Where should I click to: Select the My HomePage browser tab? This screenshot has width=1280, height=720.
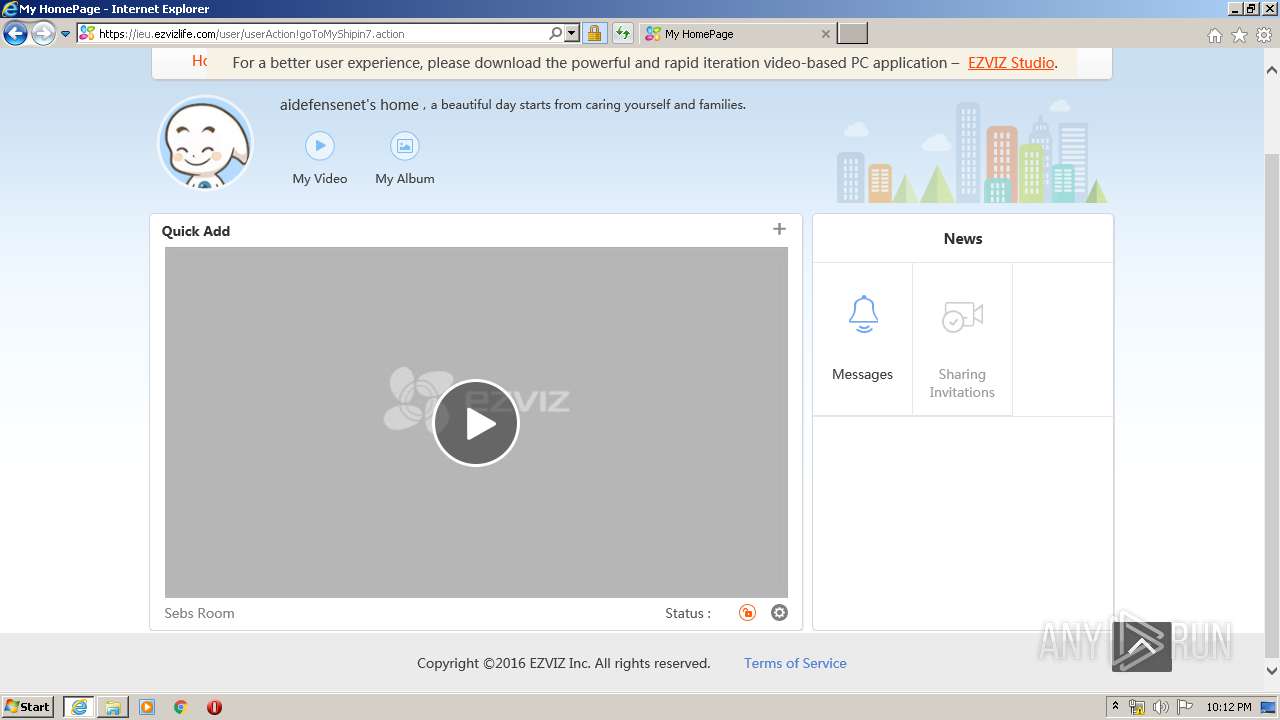[x=737, y=34]
